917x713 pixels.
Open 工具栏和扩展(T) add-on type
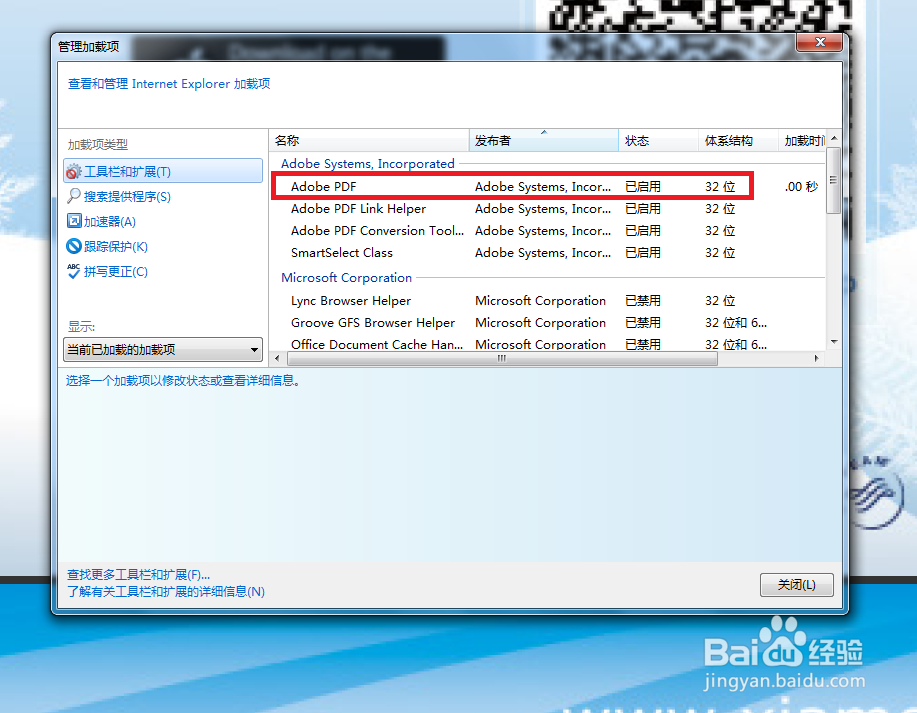click(163, 171)
